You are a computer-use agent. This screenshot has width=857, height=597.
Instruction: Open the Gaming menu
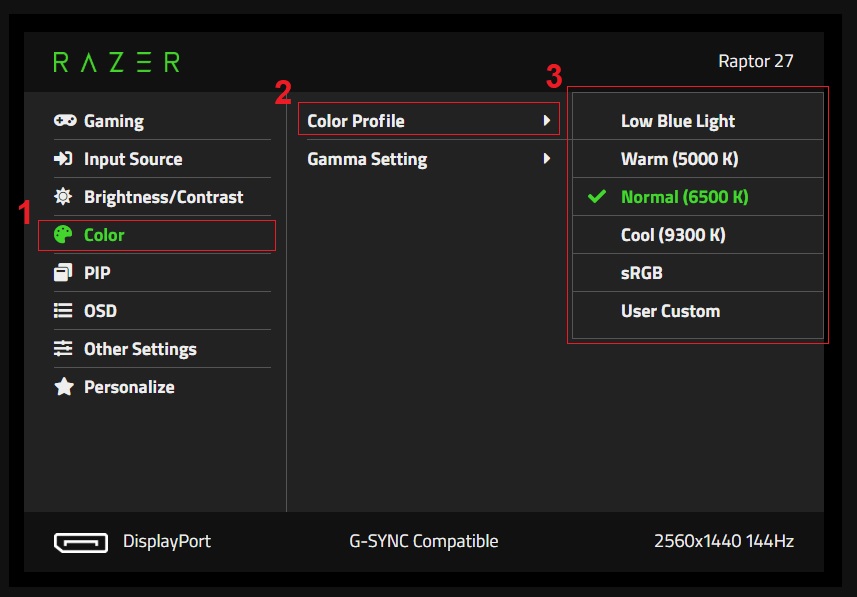[x=162, y=120]
